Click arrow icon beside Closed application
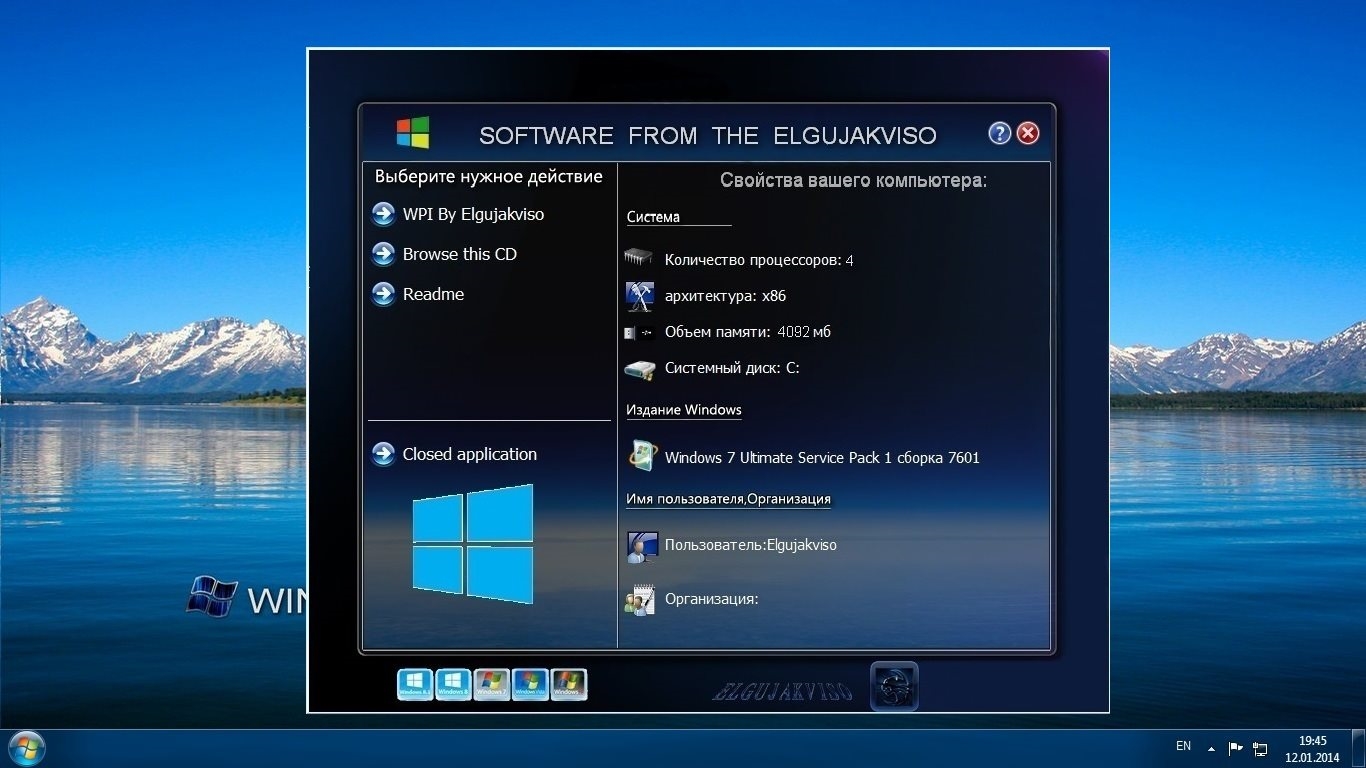1366x768 pixels. pyautogui.click(x=383, y=454)
